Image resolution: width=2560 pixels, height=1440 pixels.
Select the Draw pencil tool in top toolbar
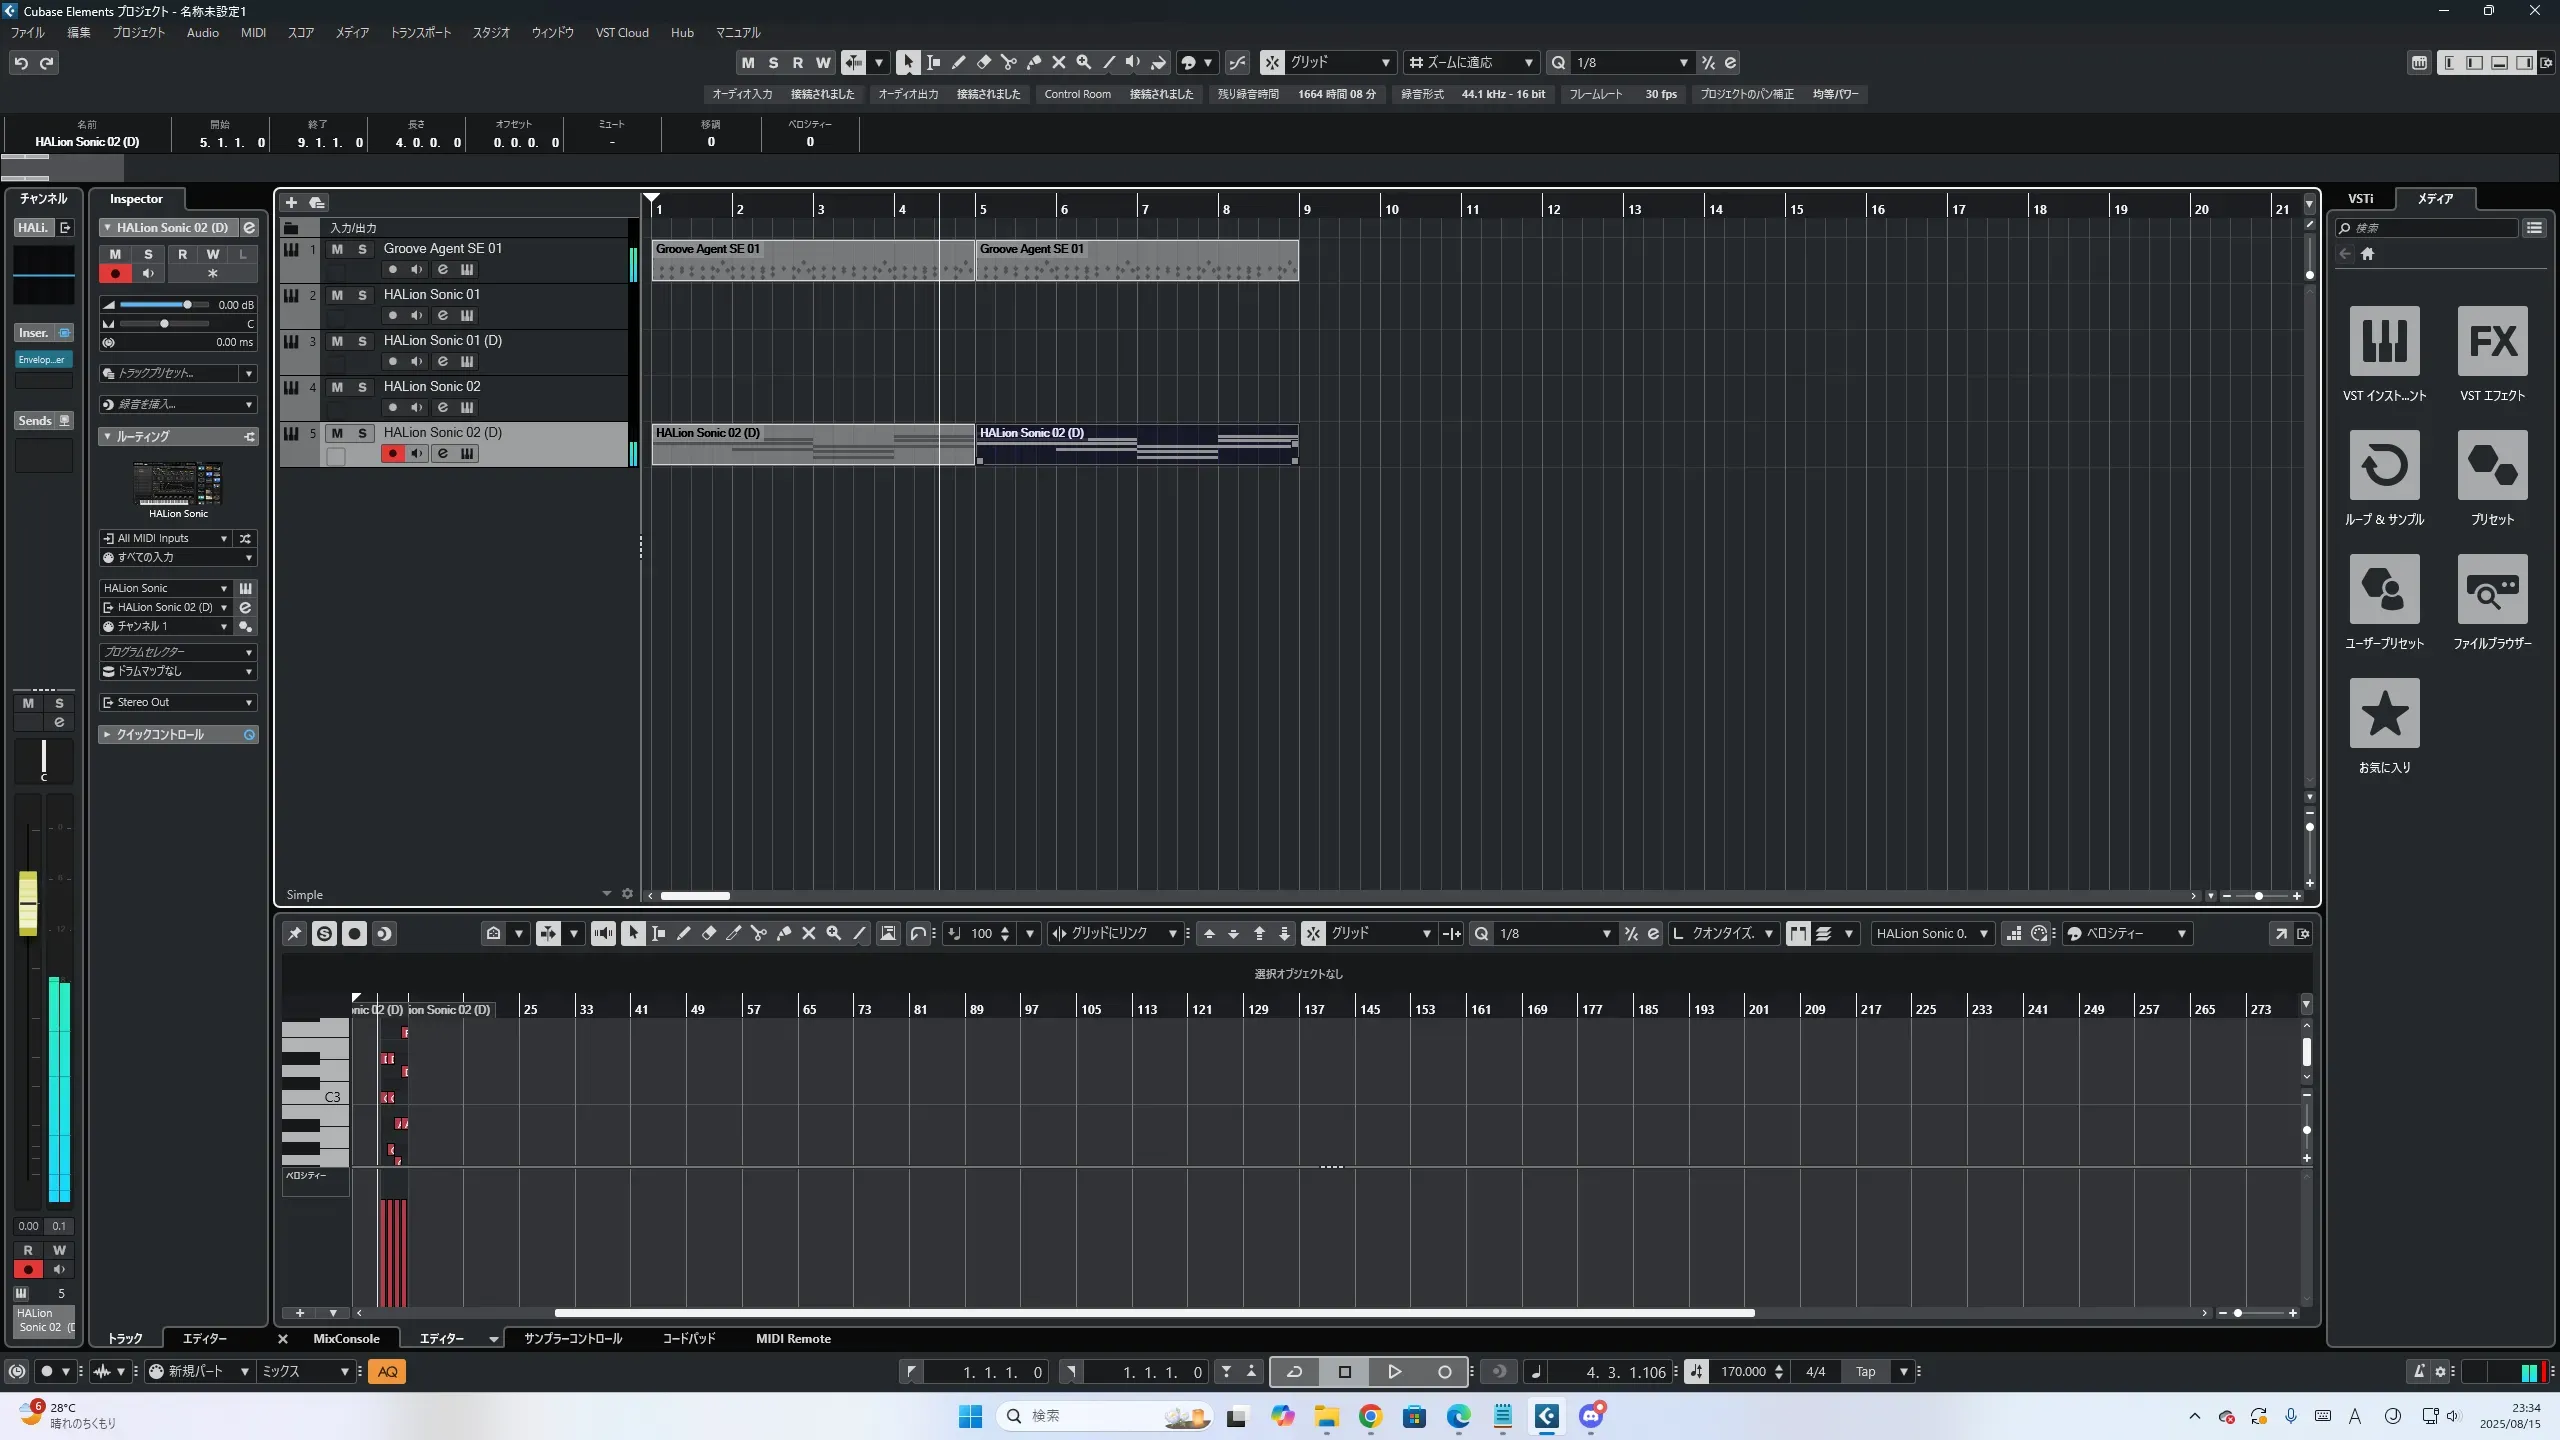tap(958, 63)
